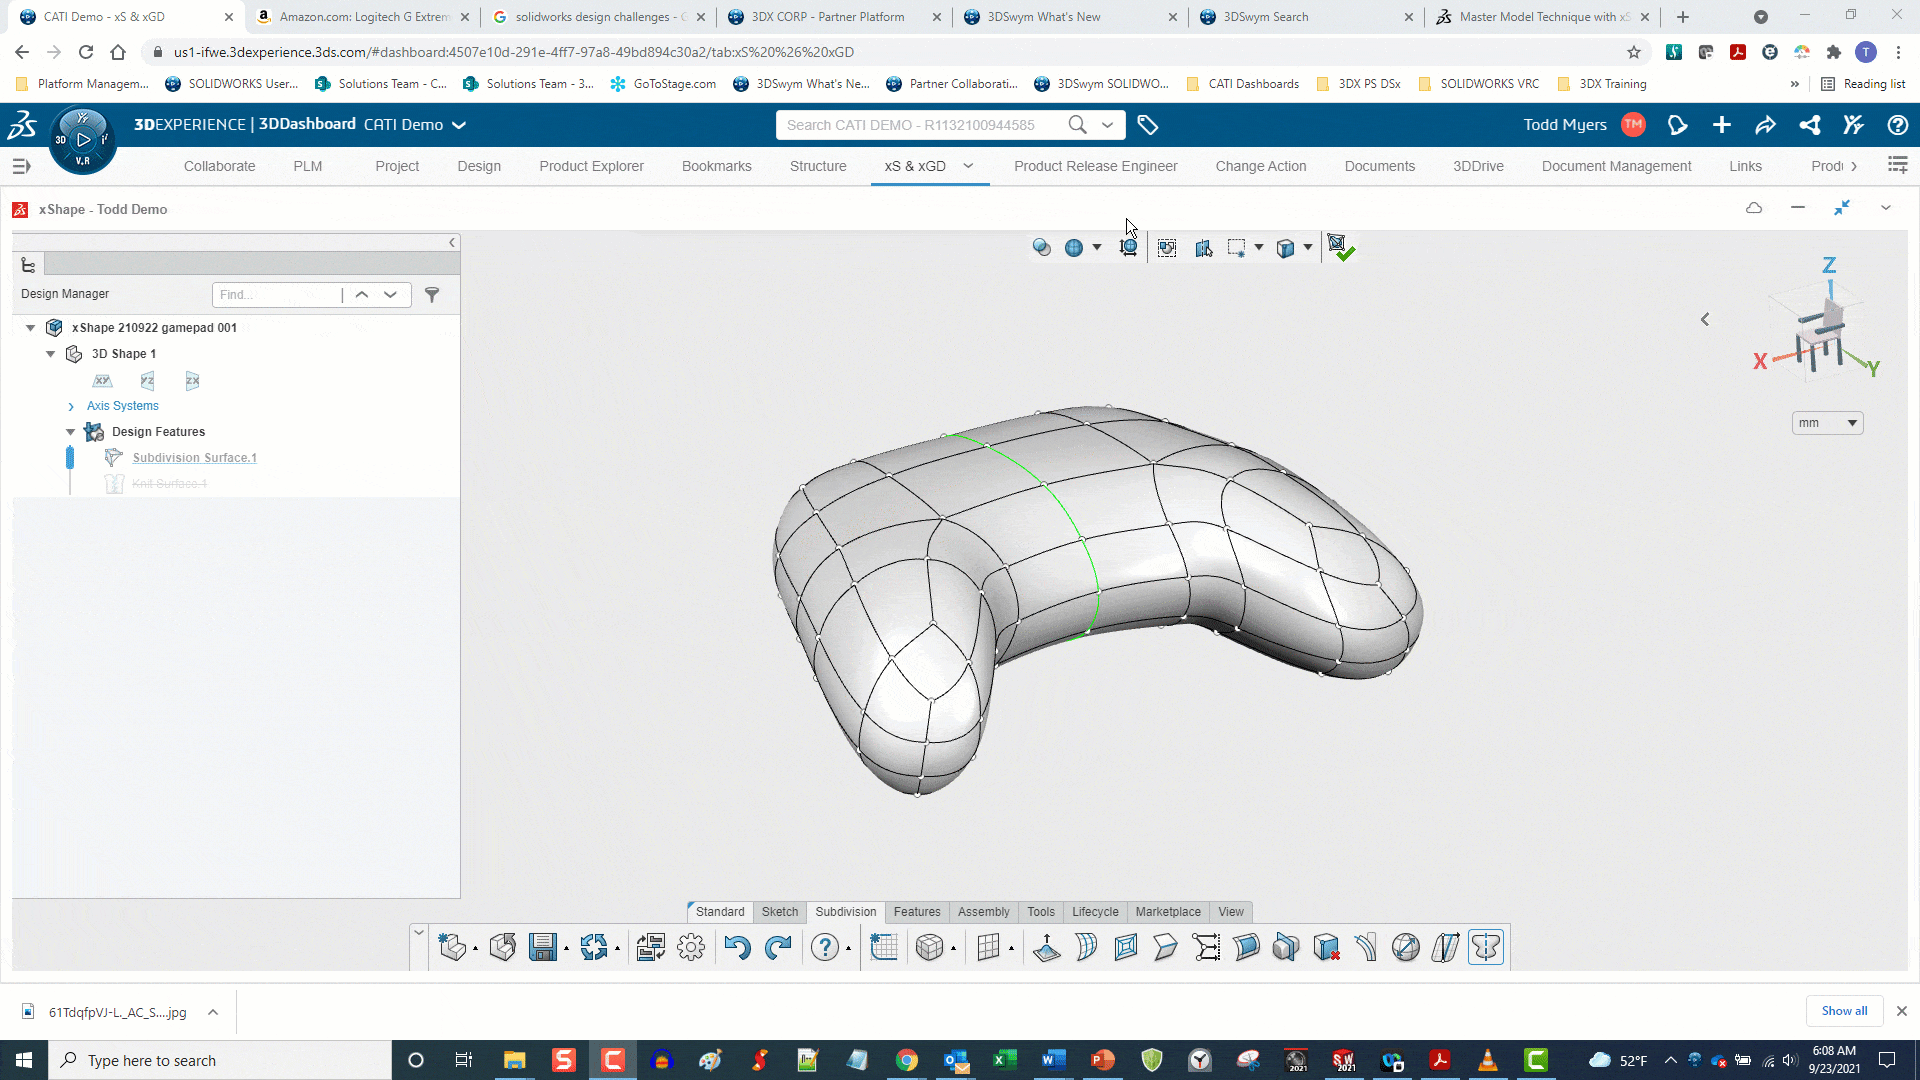The image size is (1920, 1080).
Task: Click the Undo button in toolbar
Action: click(737, 947)
